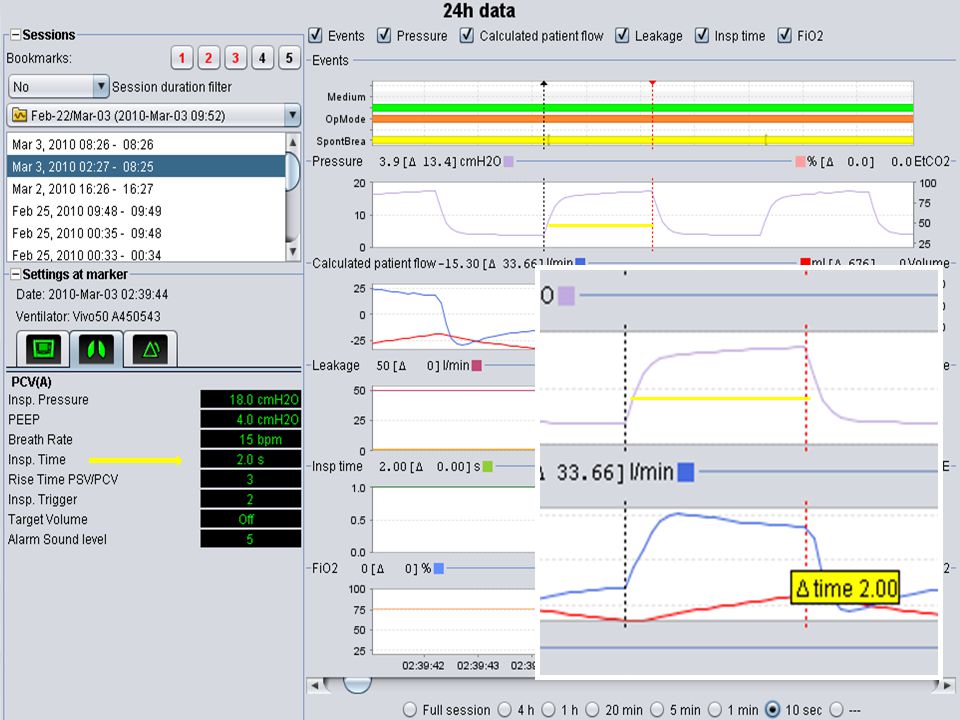Select session Feb 25, 2010 00:33 - 00:34

click(146, 254)
